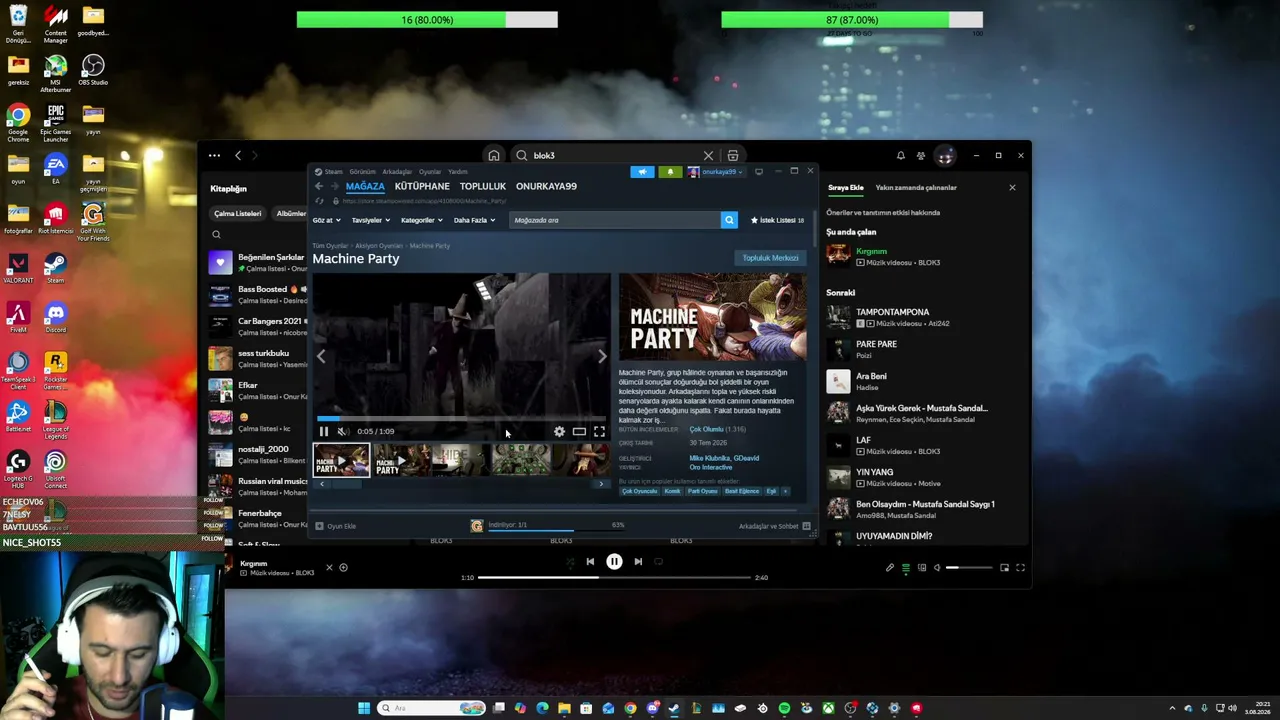Open the Oro Interactive publisher link
Screen dimensions: 1280x720
(711, 467)
